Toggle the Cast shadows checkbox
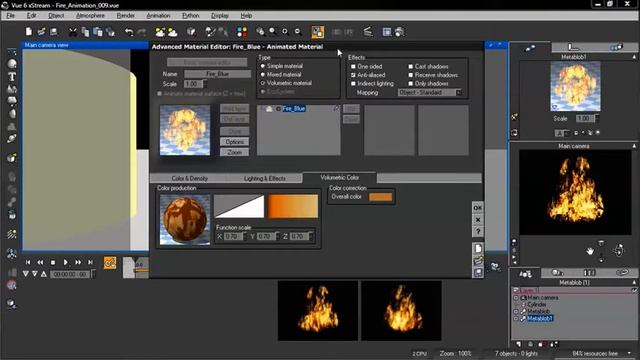Viewport: 640px width, 360px height. (x=411, y=67)
